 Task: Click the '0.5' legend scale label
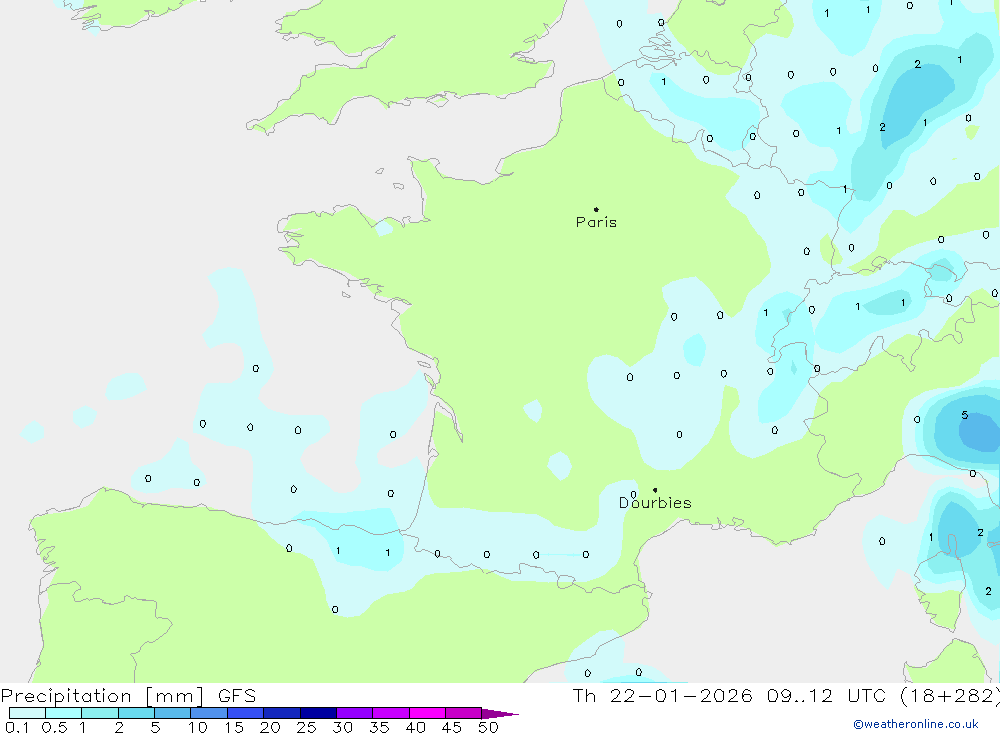[x=54, y=727]
